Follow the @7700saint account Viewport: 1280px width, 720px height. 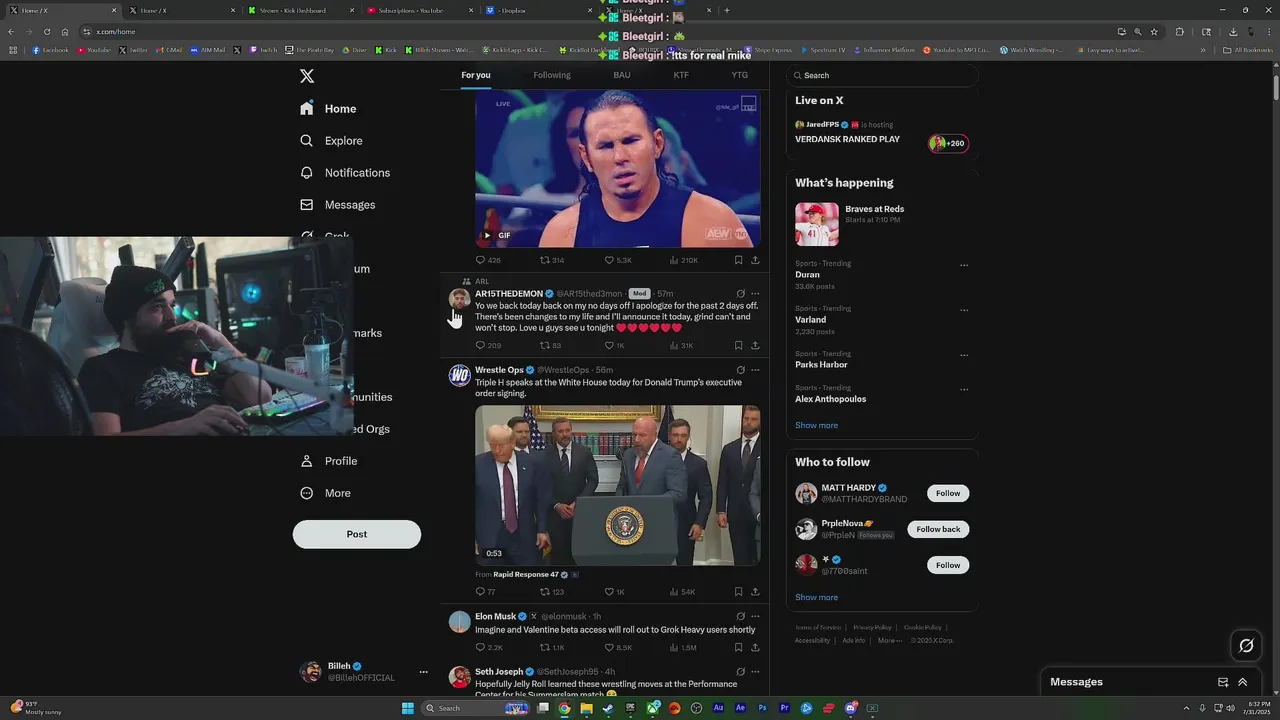[x=948, y=565]
